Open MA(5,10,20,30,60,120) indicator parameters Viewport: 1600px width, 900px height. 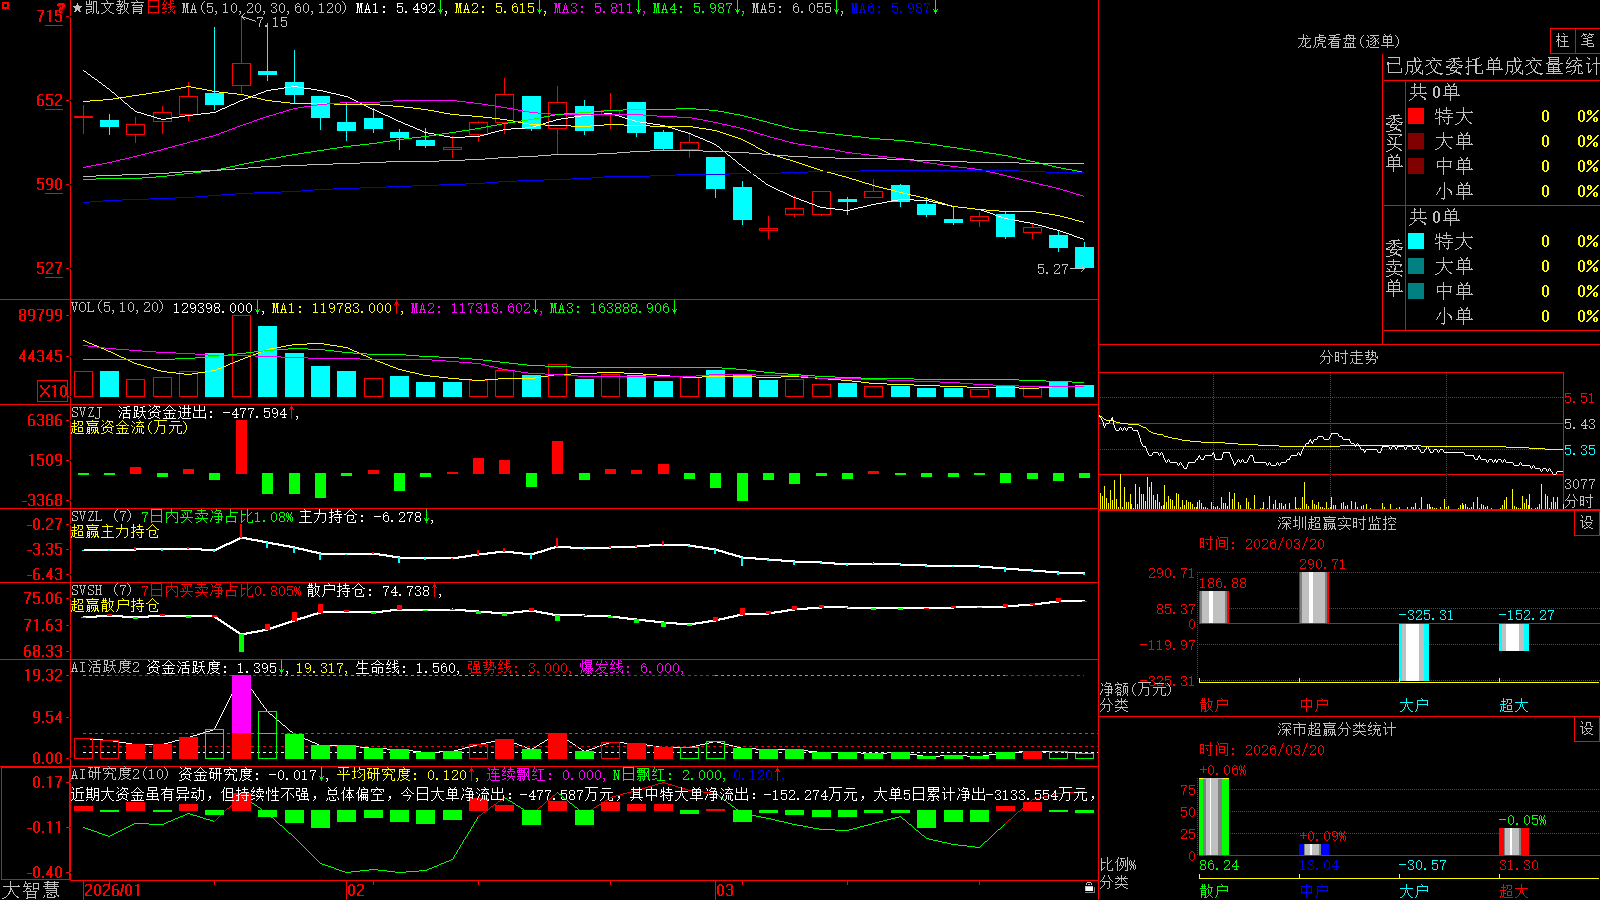coord(264,8)
